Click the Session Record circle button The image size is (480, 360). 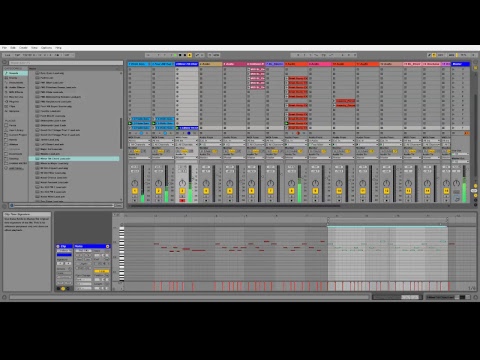tap(210, 55)
